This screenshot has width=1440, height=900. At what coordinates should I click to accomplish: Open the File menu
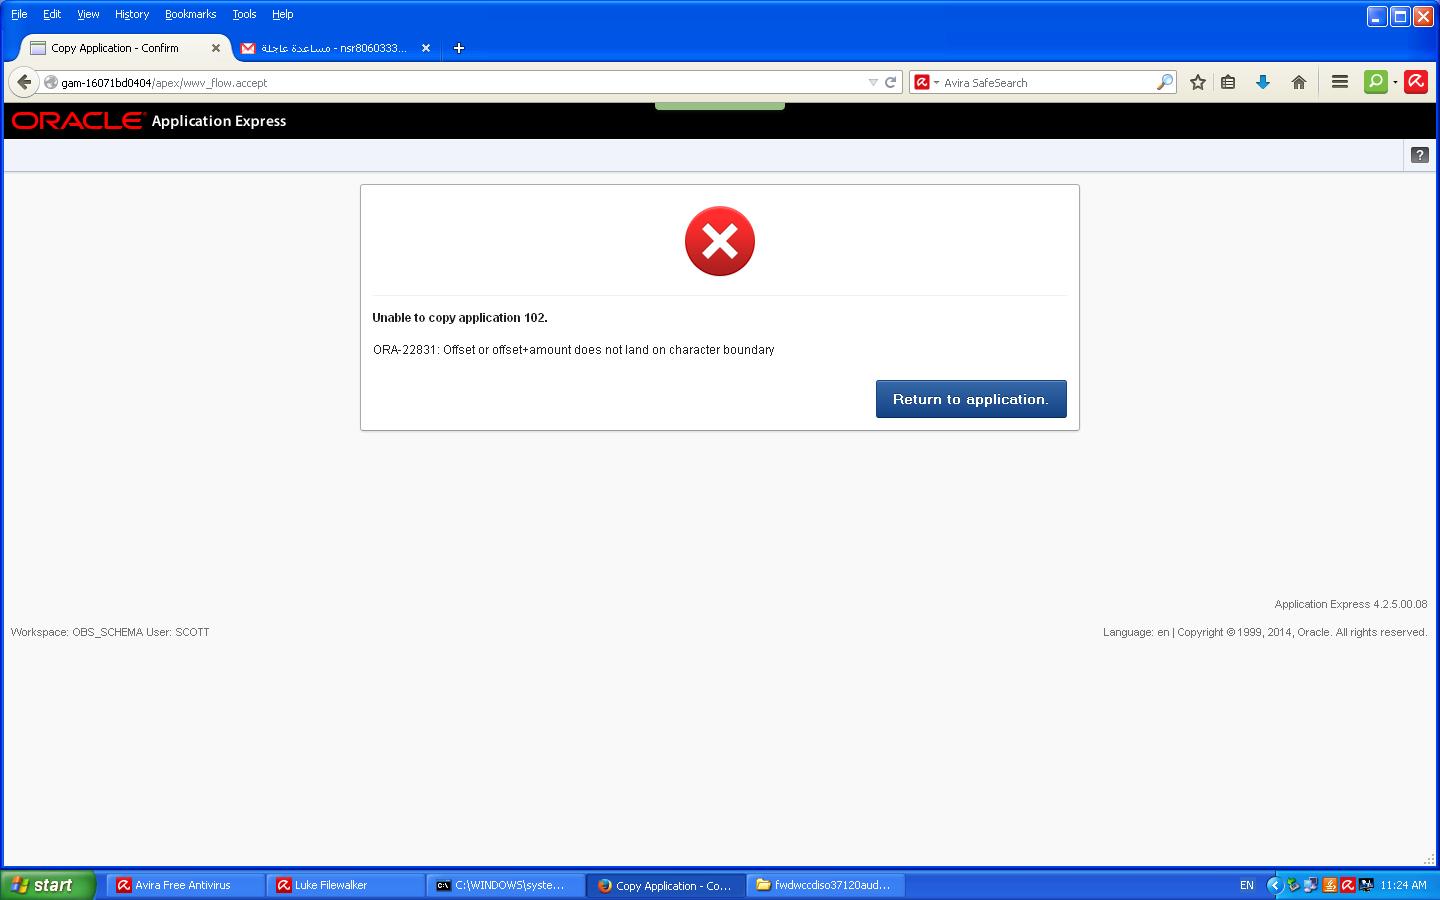tap(19, 14)
